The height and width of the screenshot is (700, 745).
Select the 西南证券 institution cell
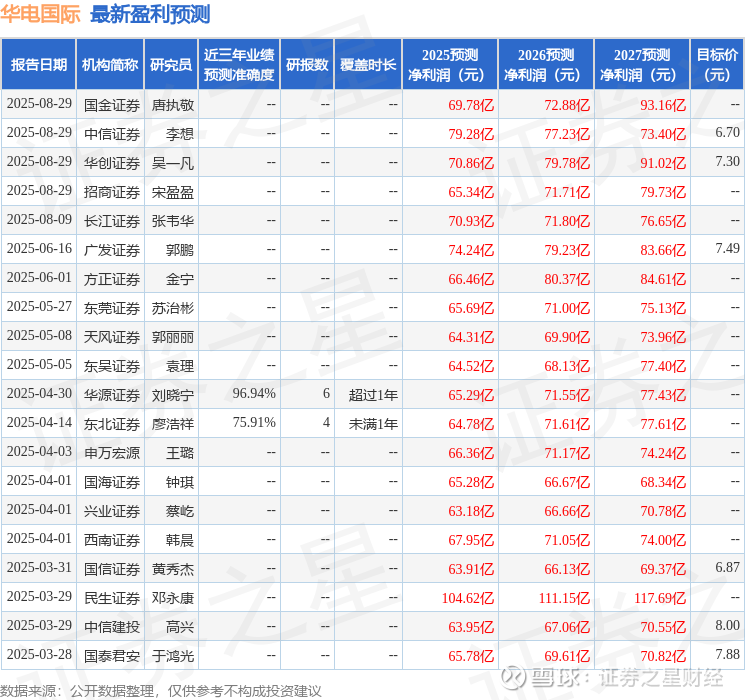(112, 540)
